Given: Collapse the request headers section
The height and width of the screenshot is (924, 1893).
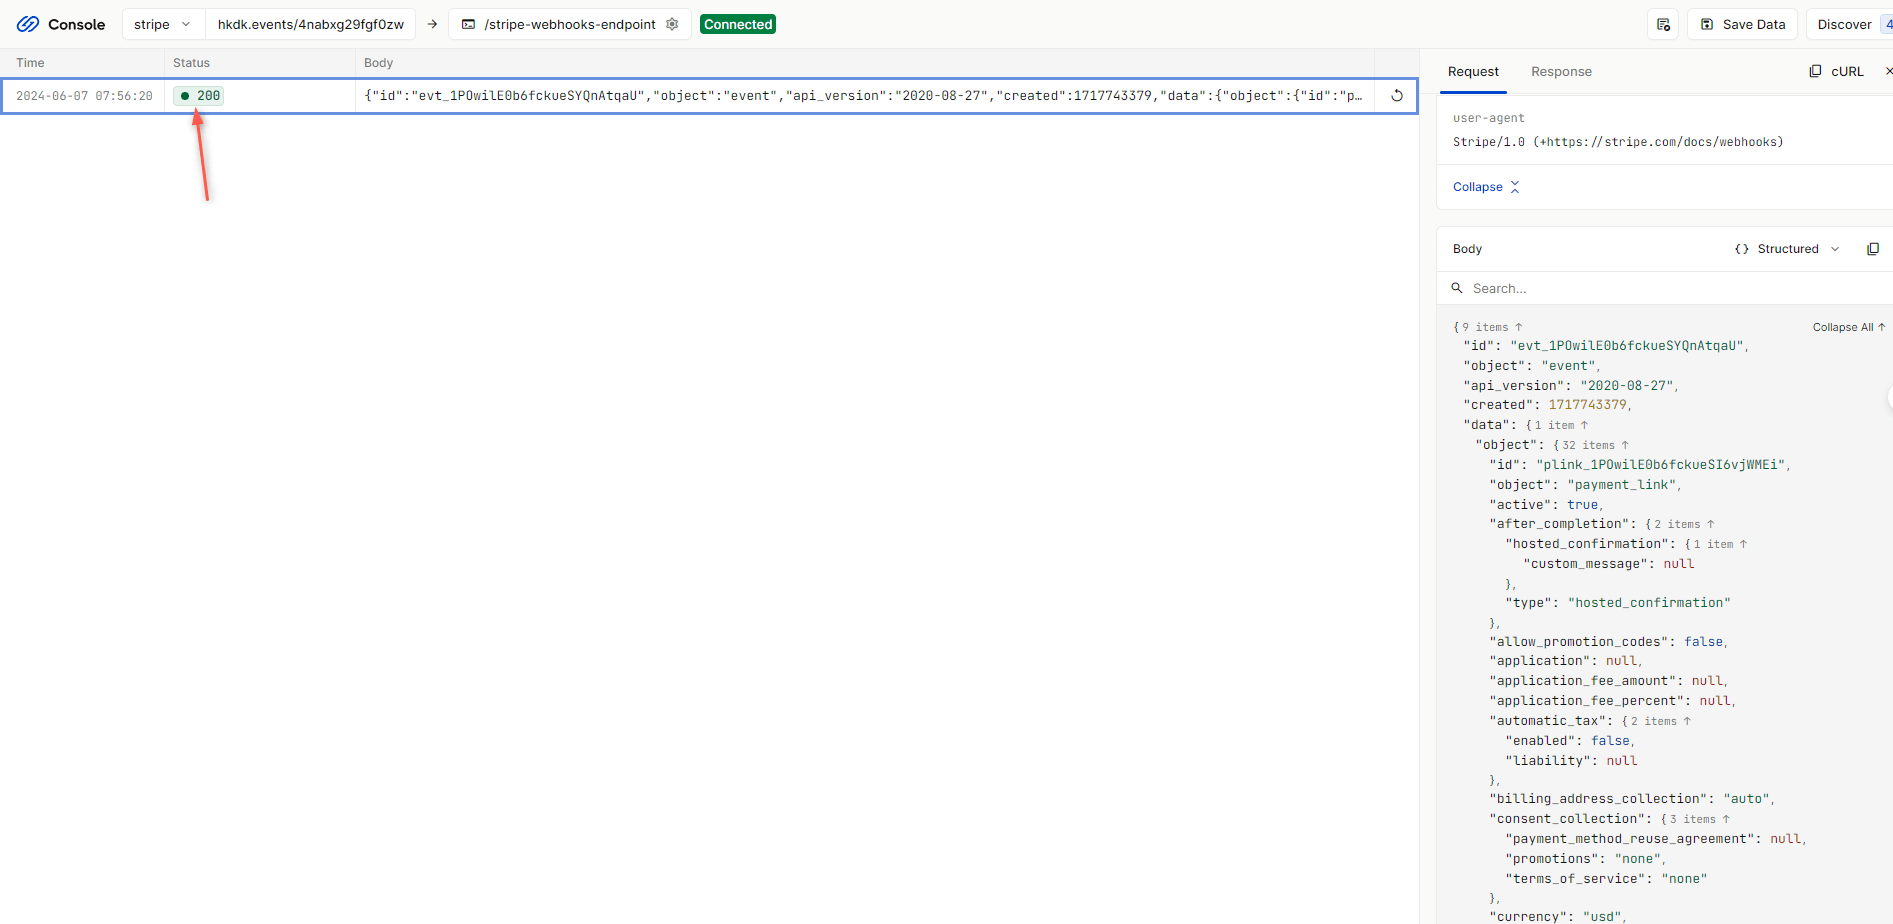Looking at the screenshot, I should pyautogui.click(x=1485, y=187).
